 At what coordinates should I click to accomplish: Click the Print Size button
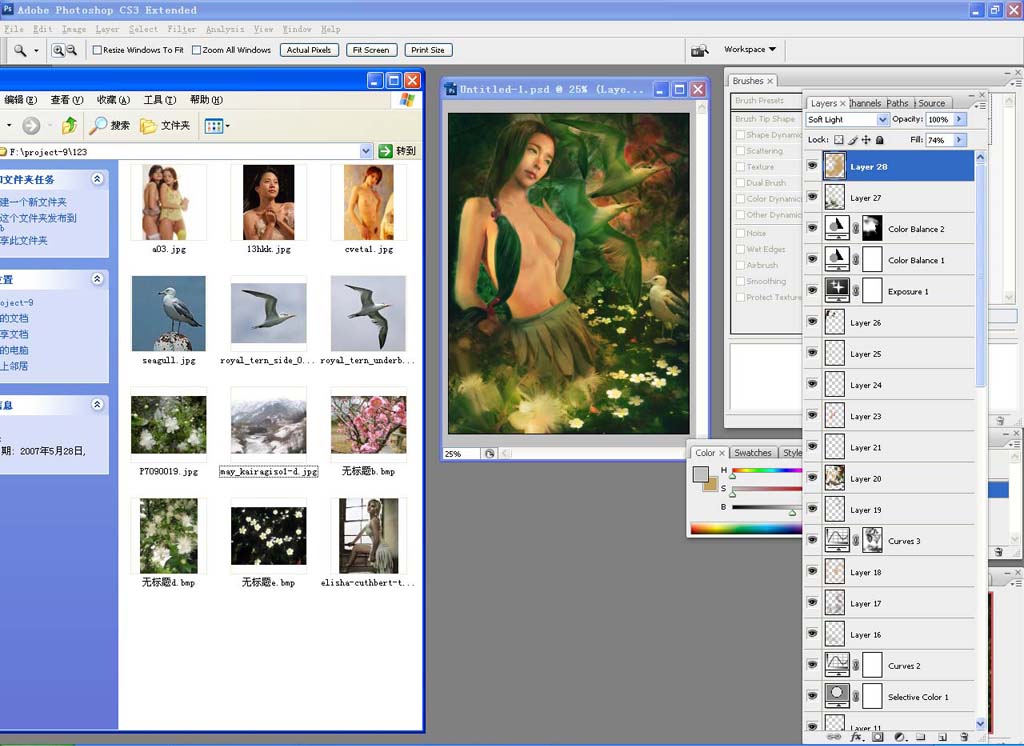point(428,50)
